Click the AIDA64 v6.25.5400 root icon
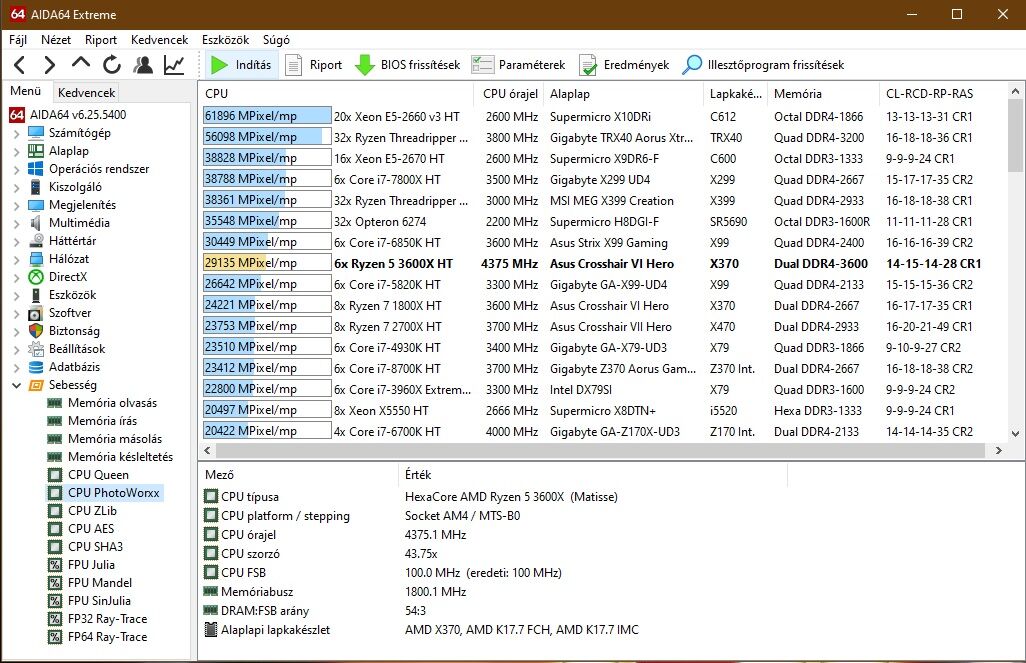Image resolution: width=1026 pixels, height=663 pixels. [x=17, y=115]
